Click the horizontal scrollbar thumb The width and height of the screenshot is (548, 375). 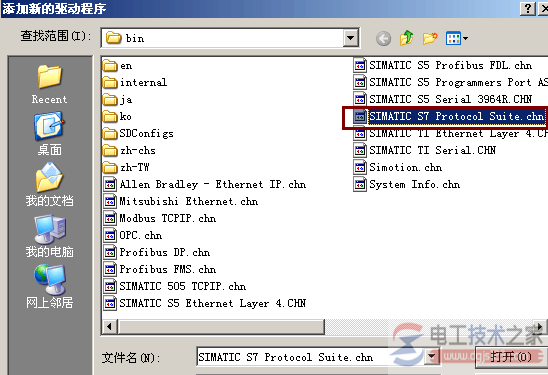pos(221,327)
